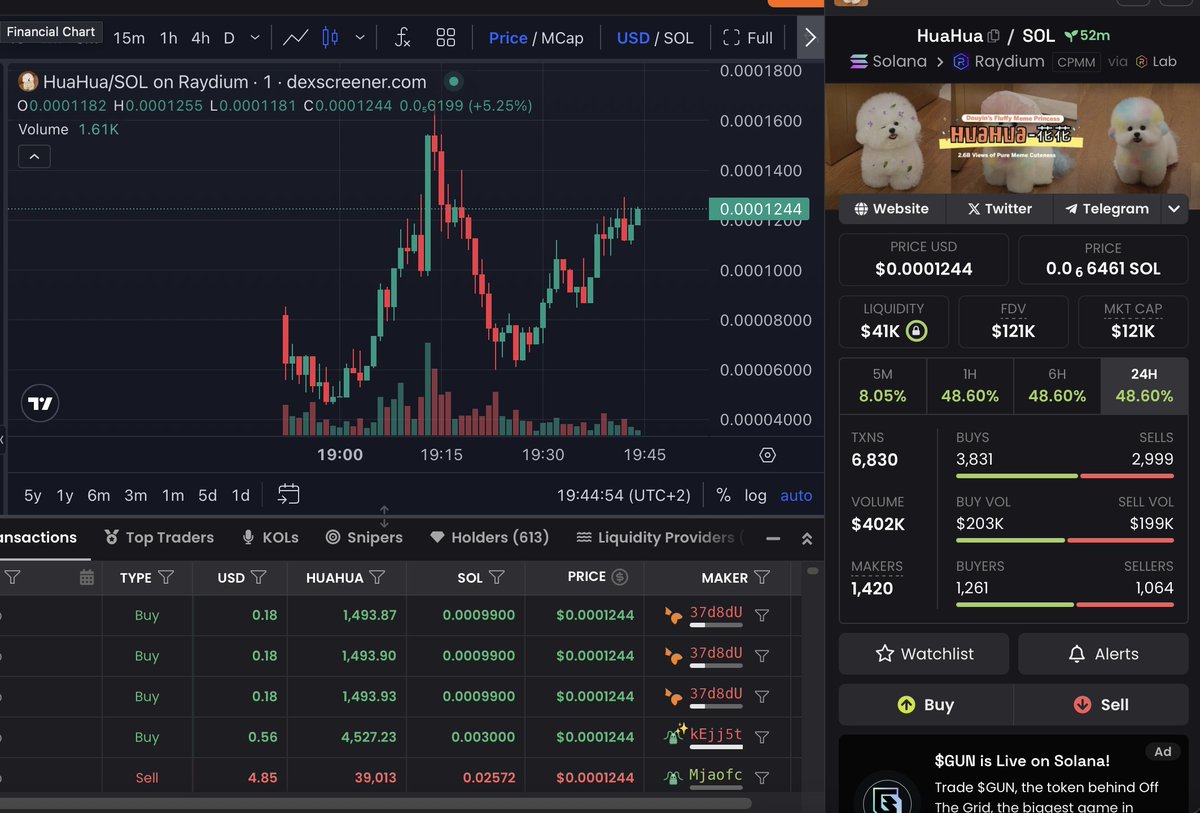Select the 1H price change period
The width and height of the screenshot is (1200, 813).
point(970,385)
